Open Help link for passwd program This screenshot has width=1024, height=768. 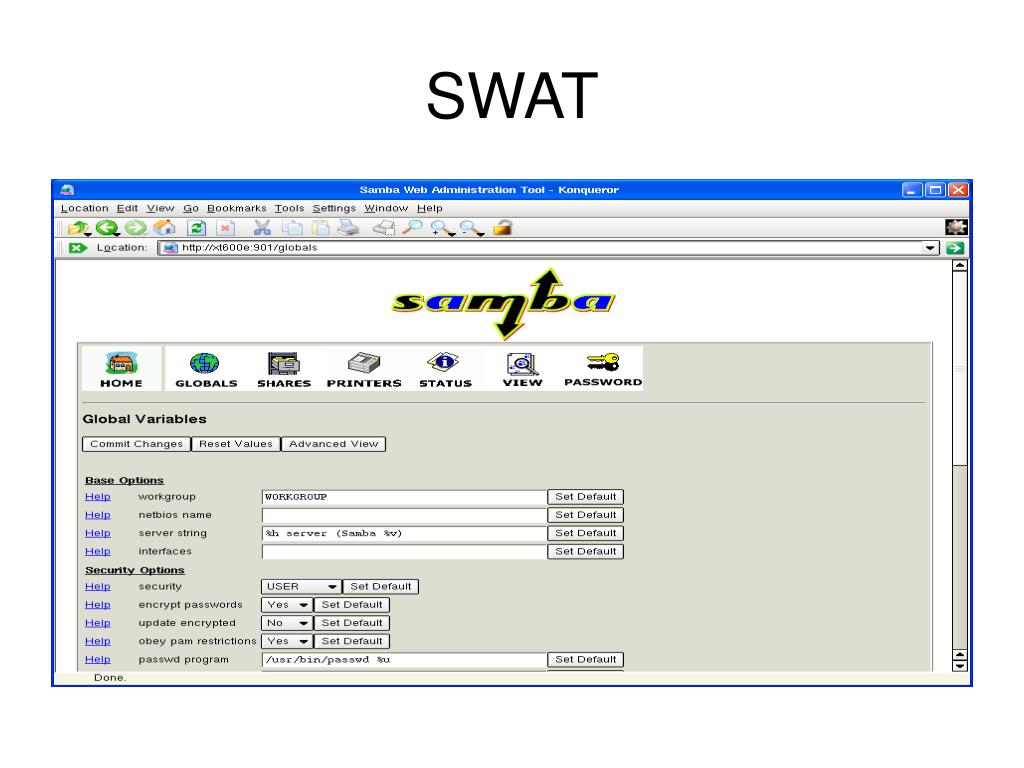click(97, 660)
